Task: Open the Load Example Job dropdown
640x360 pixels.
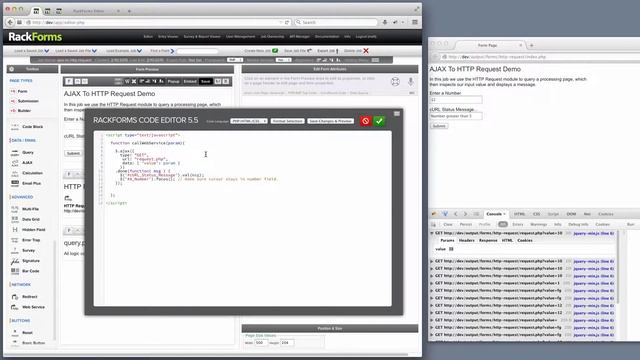Action: point(124,51)
